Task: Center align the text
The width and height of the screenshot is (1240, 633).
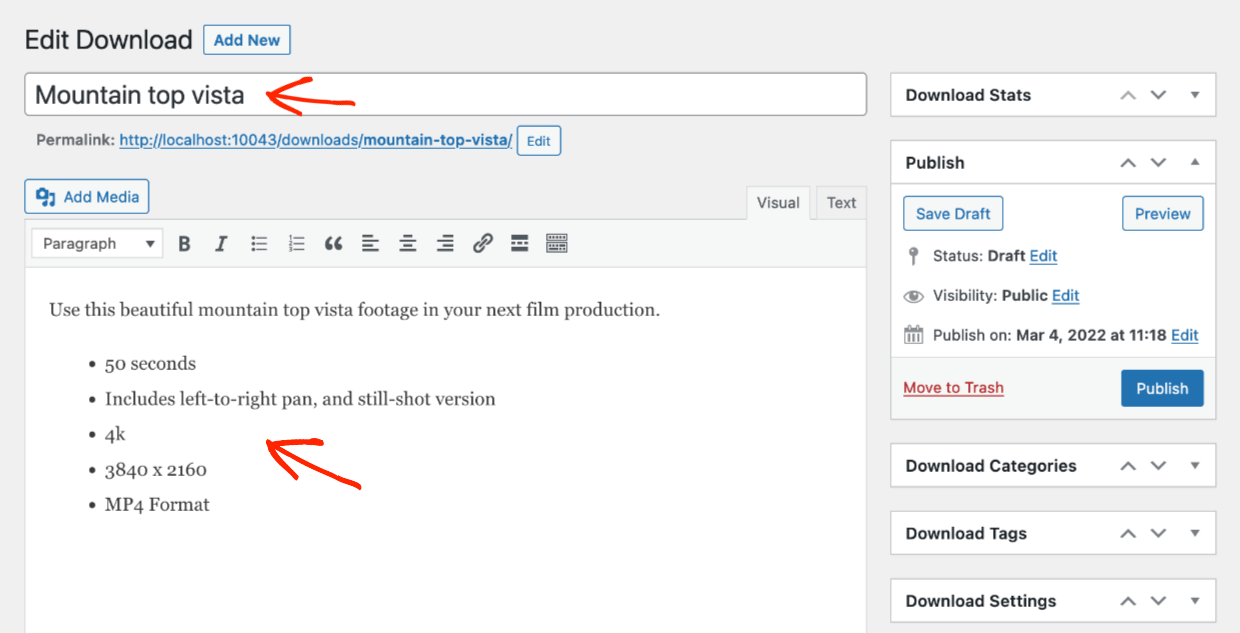Action: [407, 243]
